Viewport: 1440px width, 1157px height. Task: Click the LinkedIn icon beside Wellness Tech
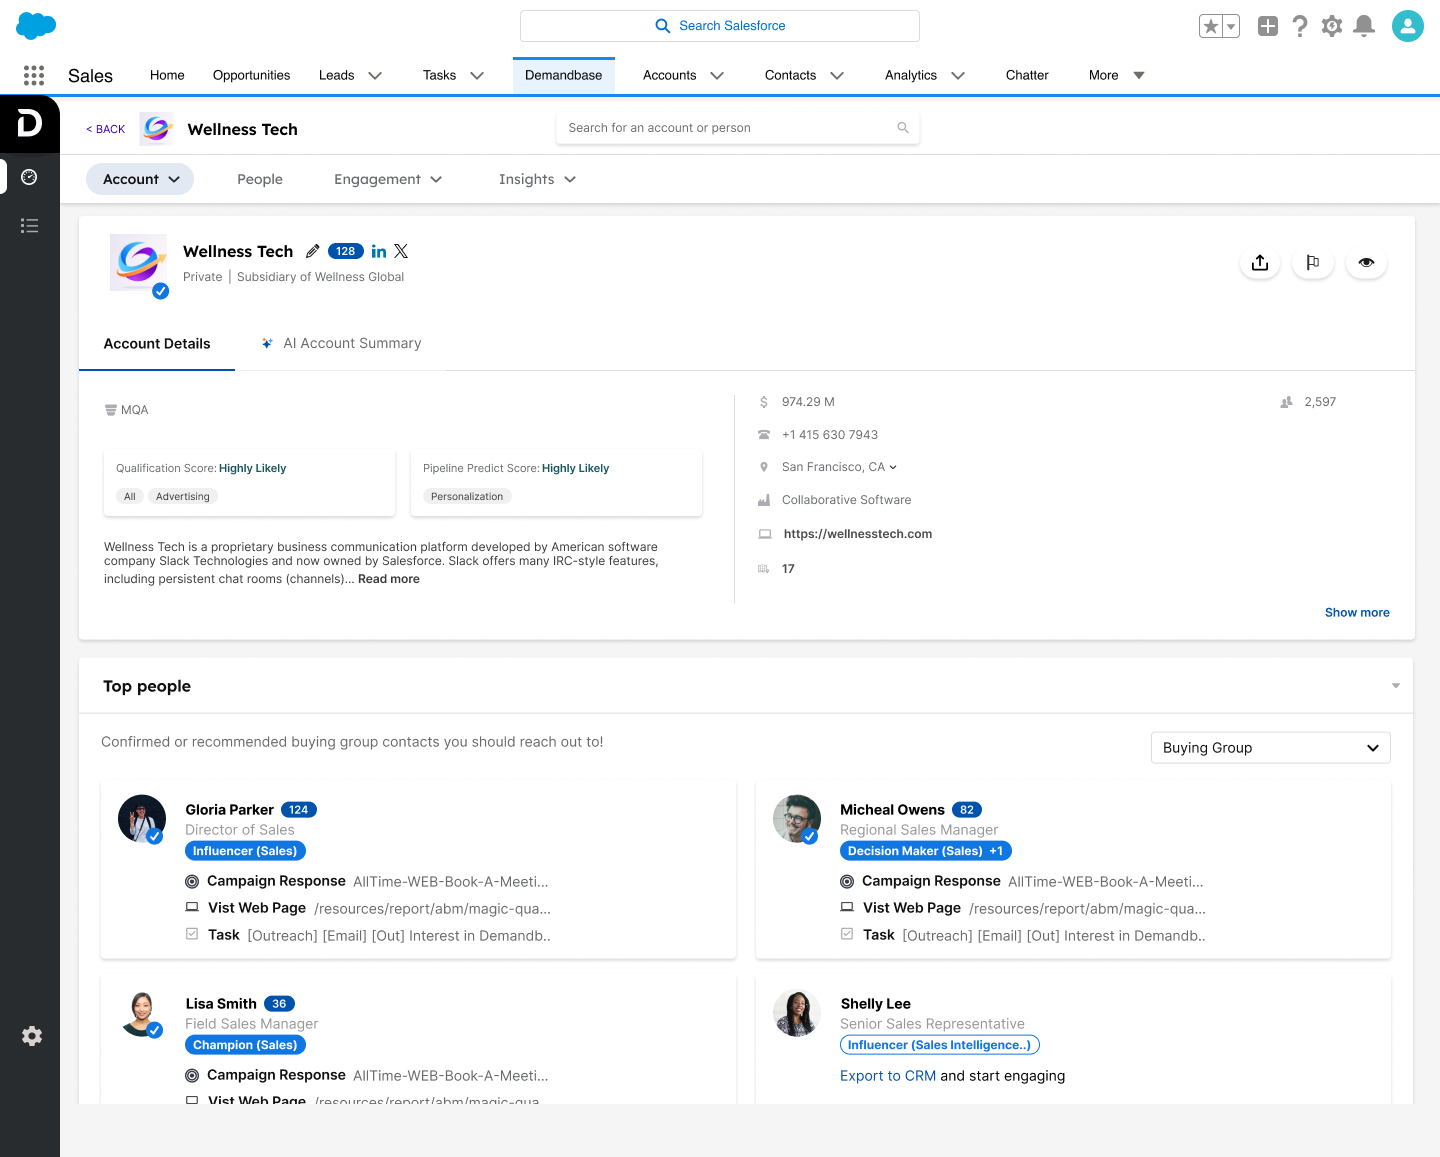click(379, 252)
